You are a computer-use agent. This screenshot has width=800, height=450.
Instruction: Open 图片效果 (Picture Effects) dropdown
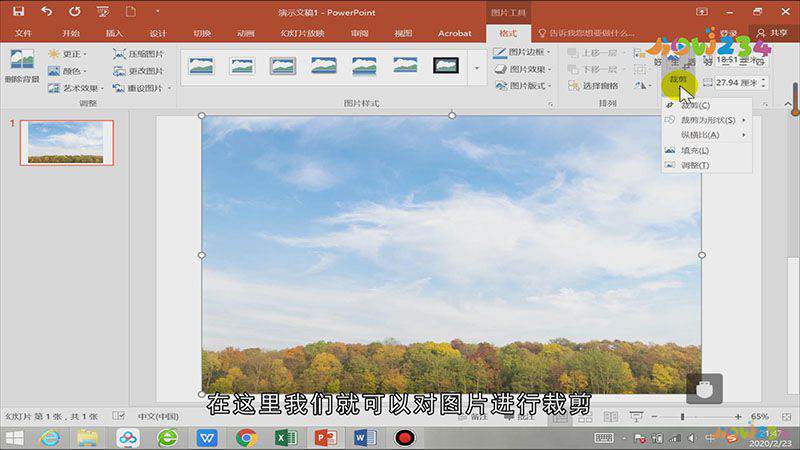(x=522, y=69)
